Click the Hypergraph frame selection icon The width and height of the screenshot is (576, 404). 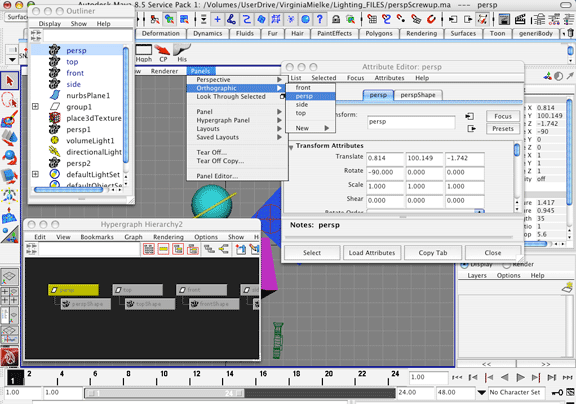163,249
